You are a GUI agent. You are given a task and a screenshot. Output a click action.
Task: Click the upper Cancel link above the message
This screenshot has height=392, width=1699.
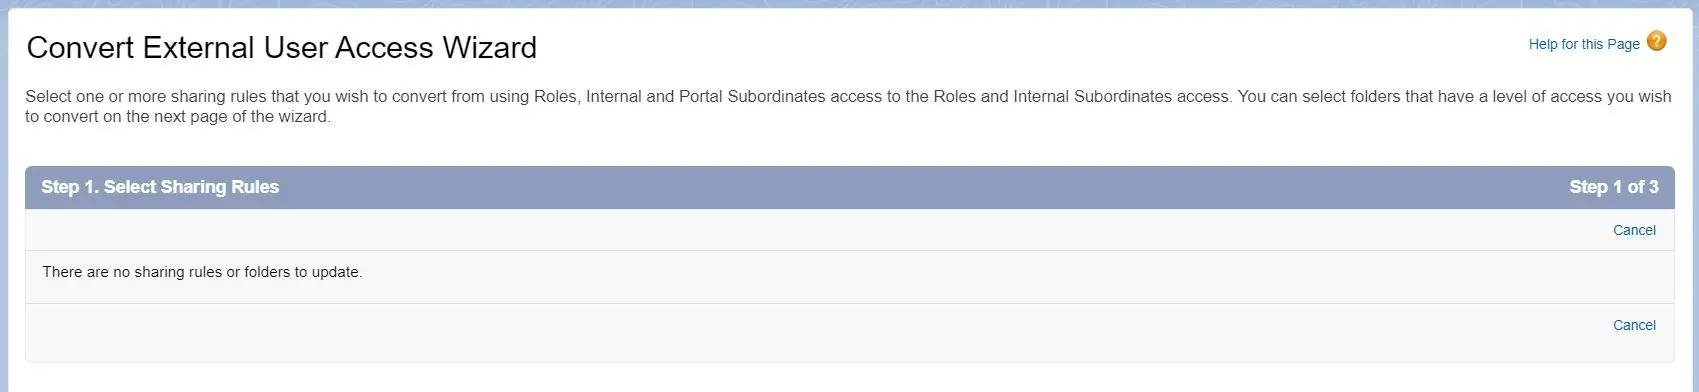[1634, 230]
